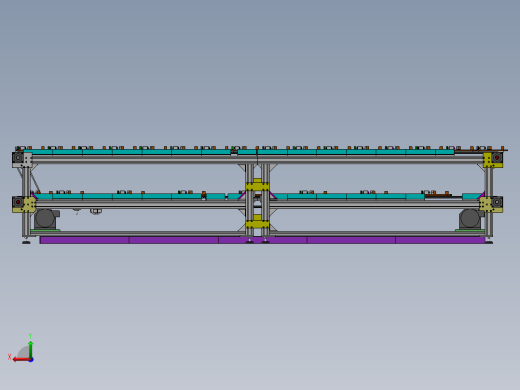Select the leftmost purple base panel segment
The width and height of the screenshot is (520, 390).
point(85,240)
